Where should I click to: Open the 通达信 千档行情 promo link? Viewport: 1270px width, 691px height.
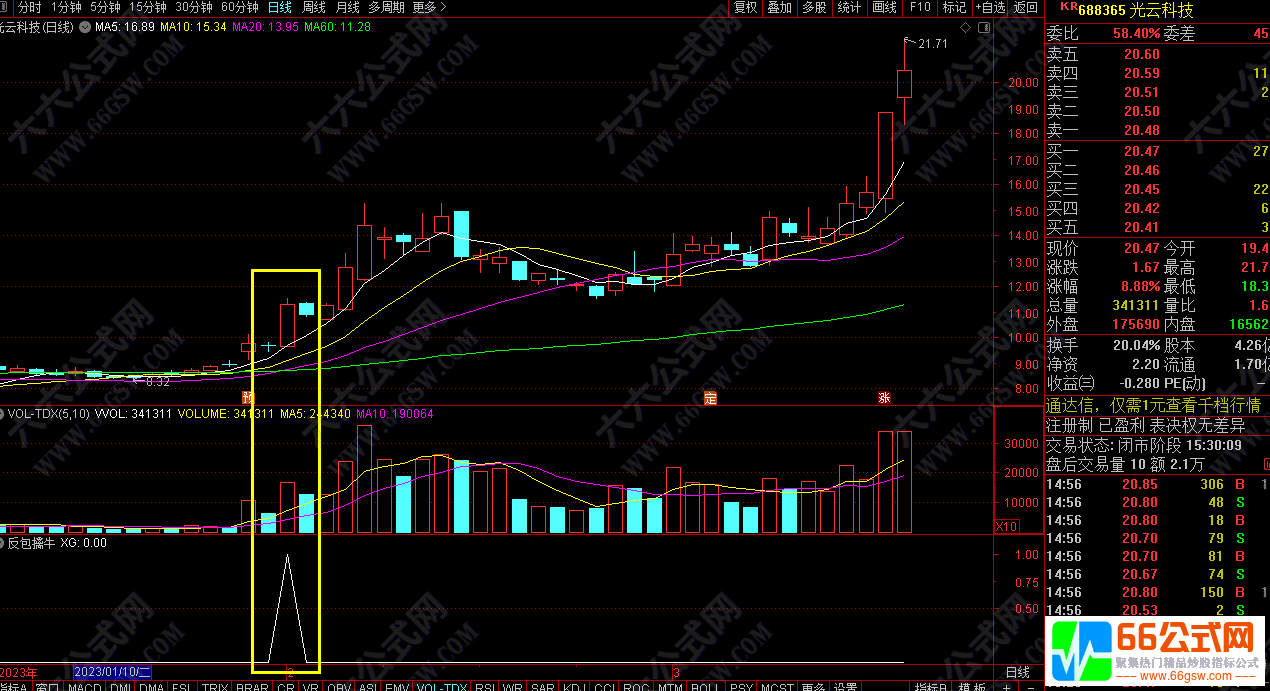[1153, 405]
